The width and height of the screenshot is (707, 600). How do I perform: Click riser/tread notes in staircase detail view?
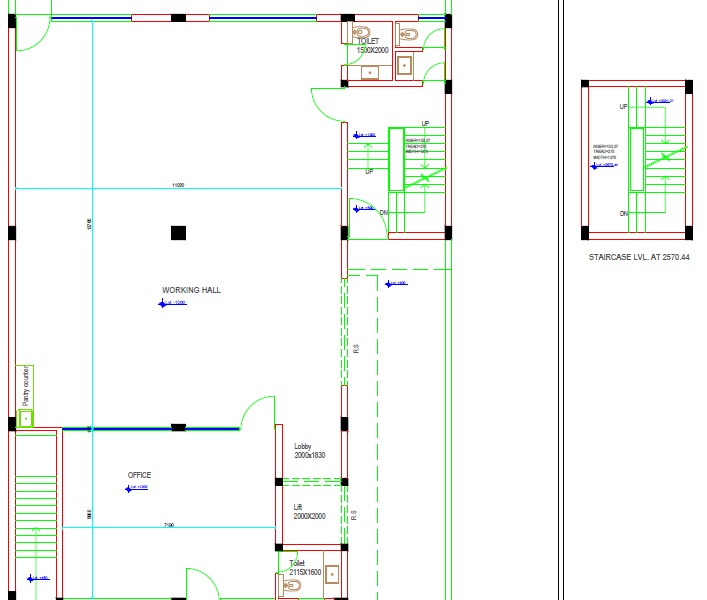coord(605,152)
